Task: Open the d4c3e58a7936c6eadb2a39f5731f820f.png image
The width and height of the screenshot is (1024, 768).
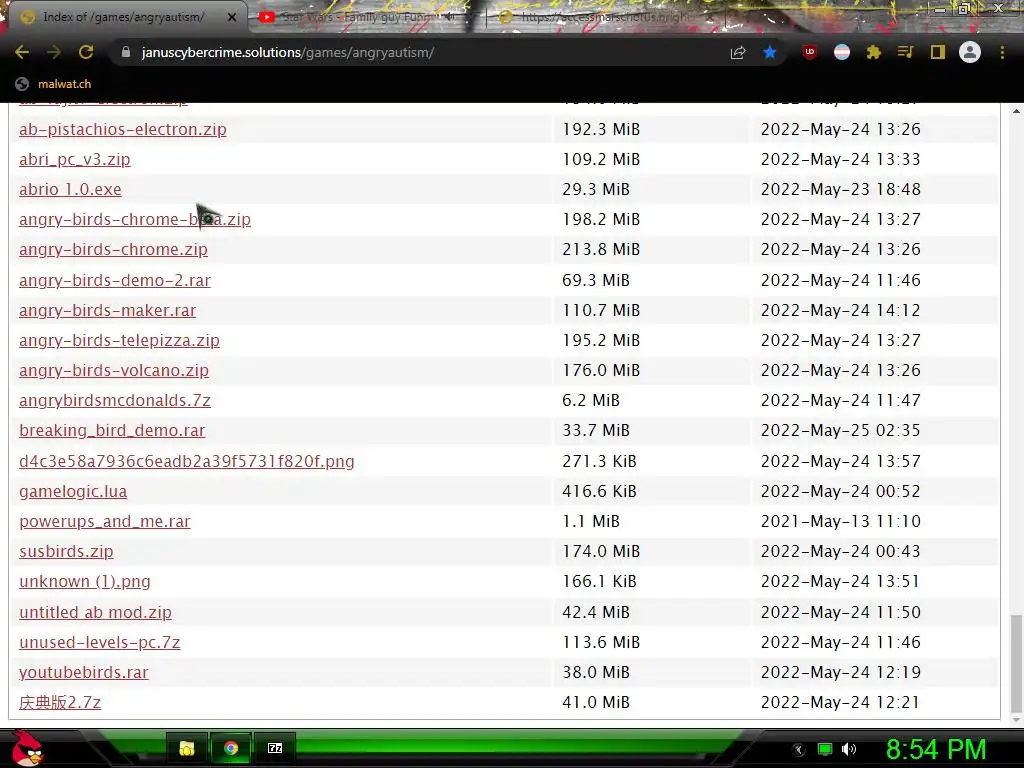Action: coord(186,461)
